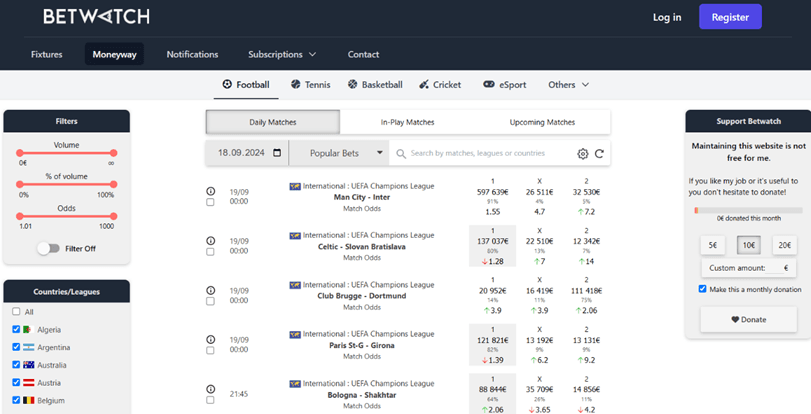Click the Algeria flag icon
The image size is (811, 414).
point(28,329)
